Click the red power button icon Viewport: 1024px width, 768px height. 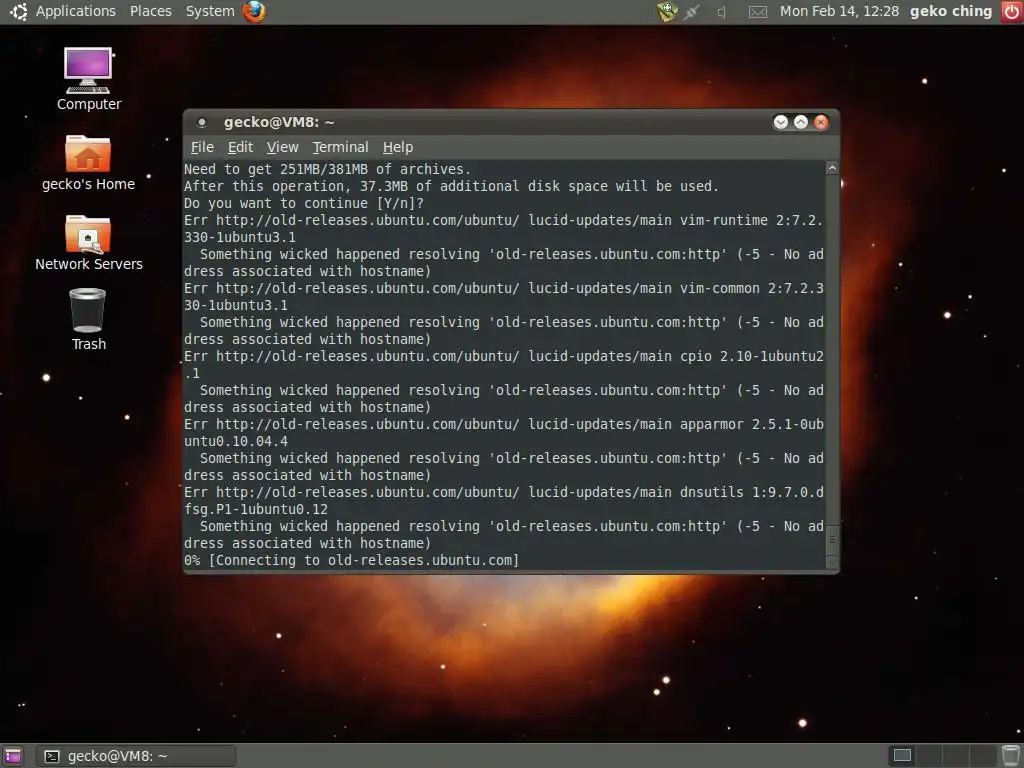(x=1012, y=12)
